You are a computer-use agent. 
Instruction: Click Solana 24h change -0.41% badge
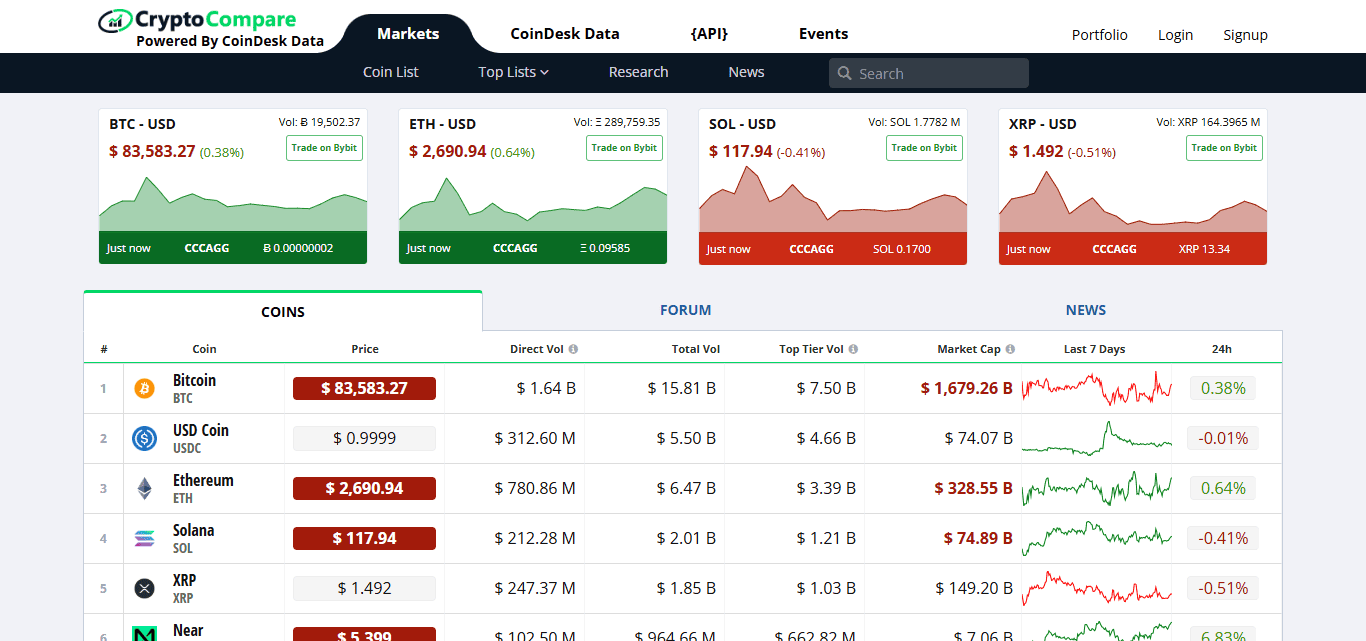click(x=1222, y=538)
